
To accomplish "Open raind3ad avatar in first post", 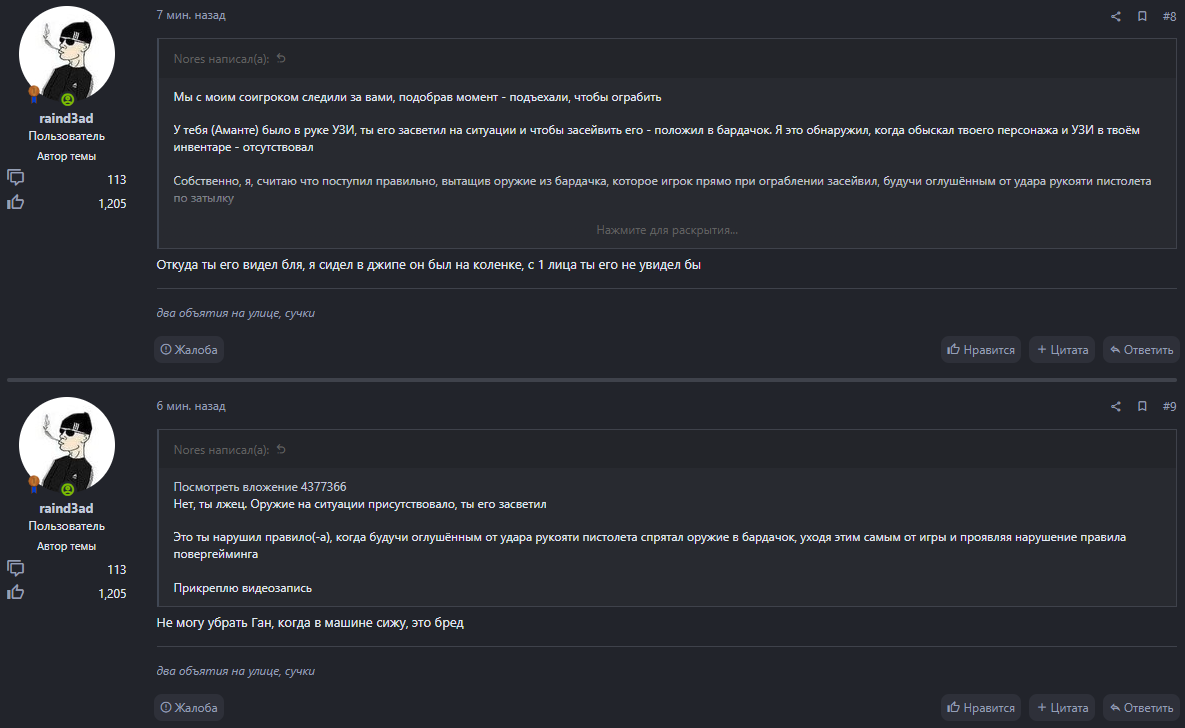I will point(67,58).
